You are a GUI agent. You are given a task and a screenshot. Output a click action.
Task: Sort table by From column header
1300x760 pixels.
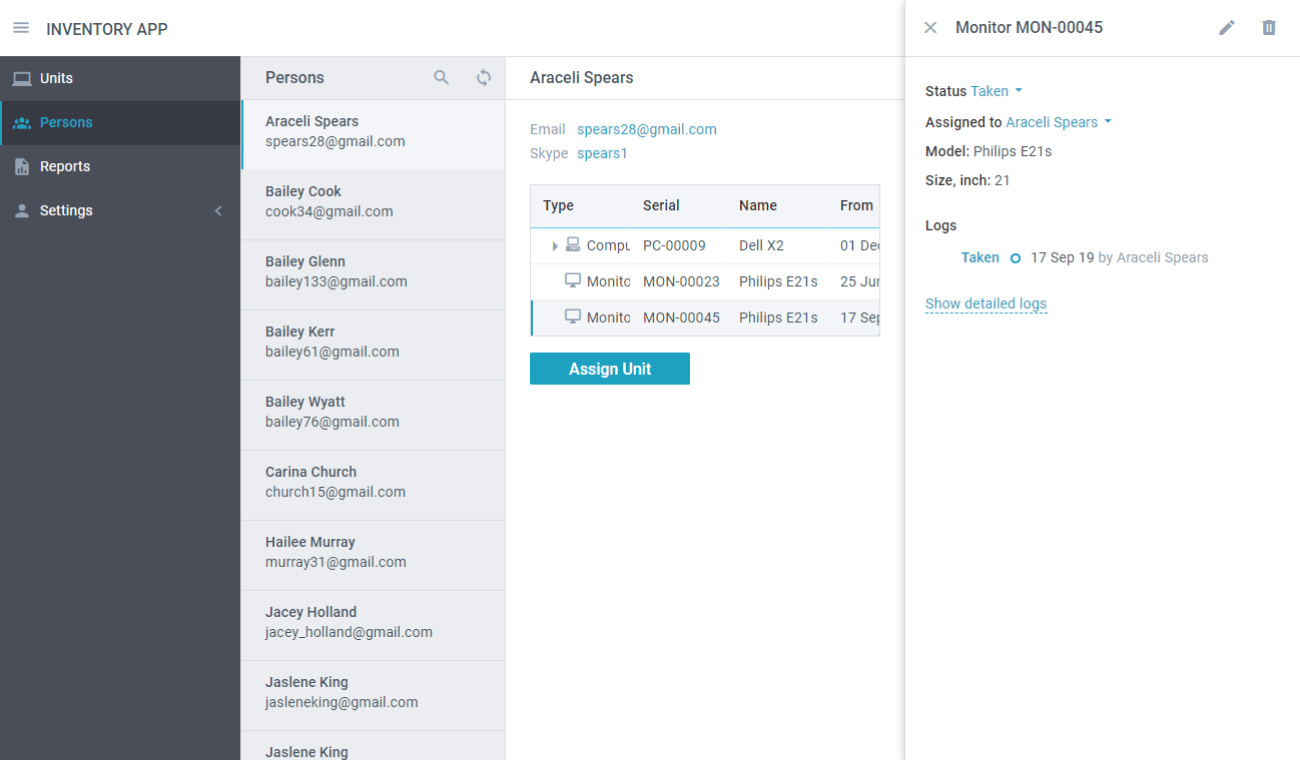pos(856,205)
